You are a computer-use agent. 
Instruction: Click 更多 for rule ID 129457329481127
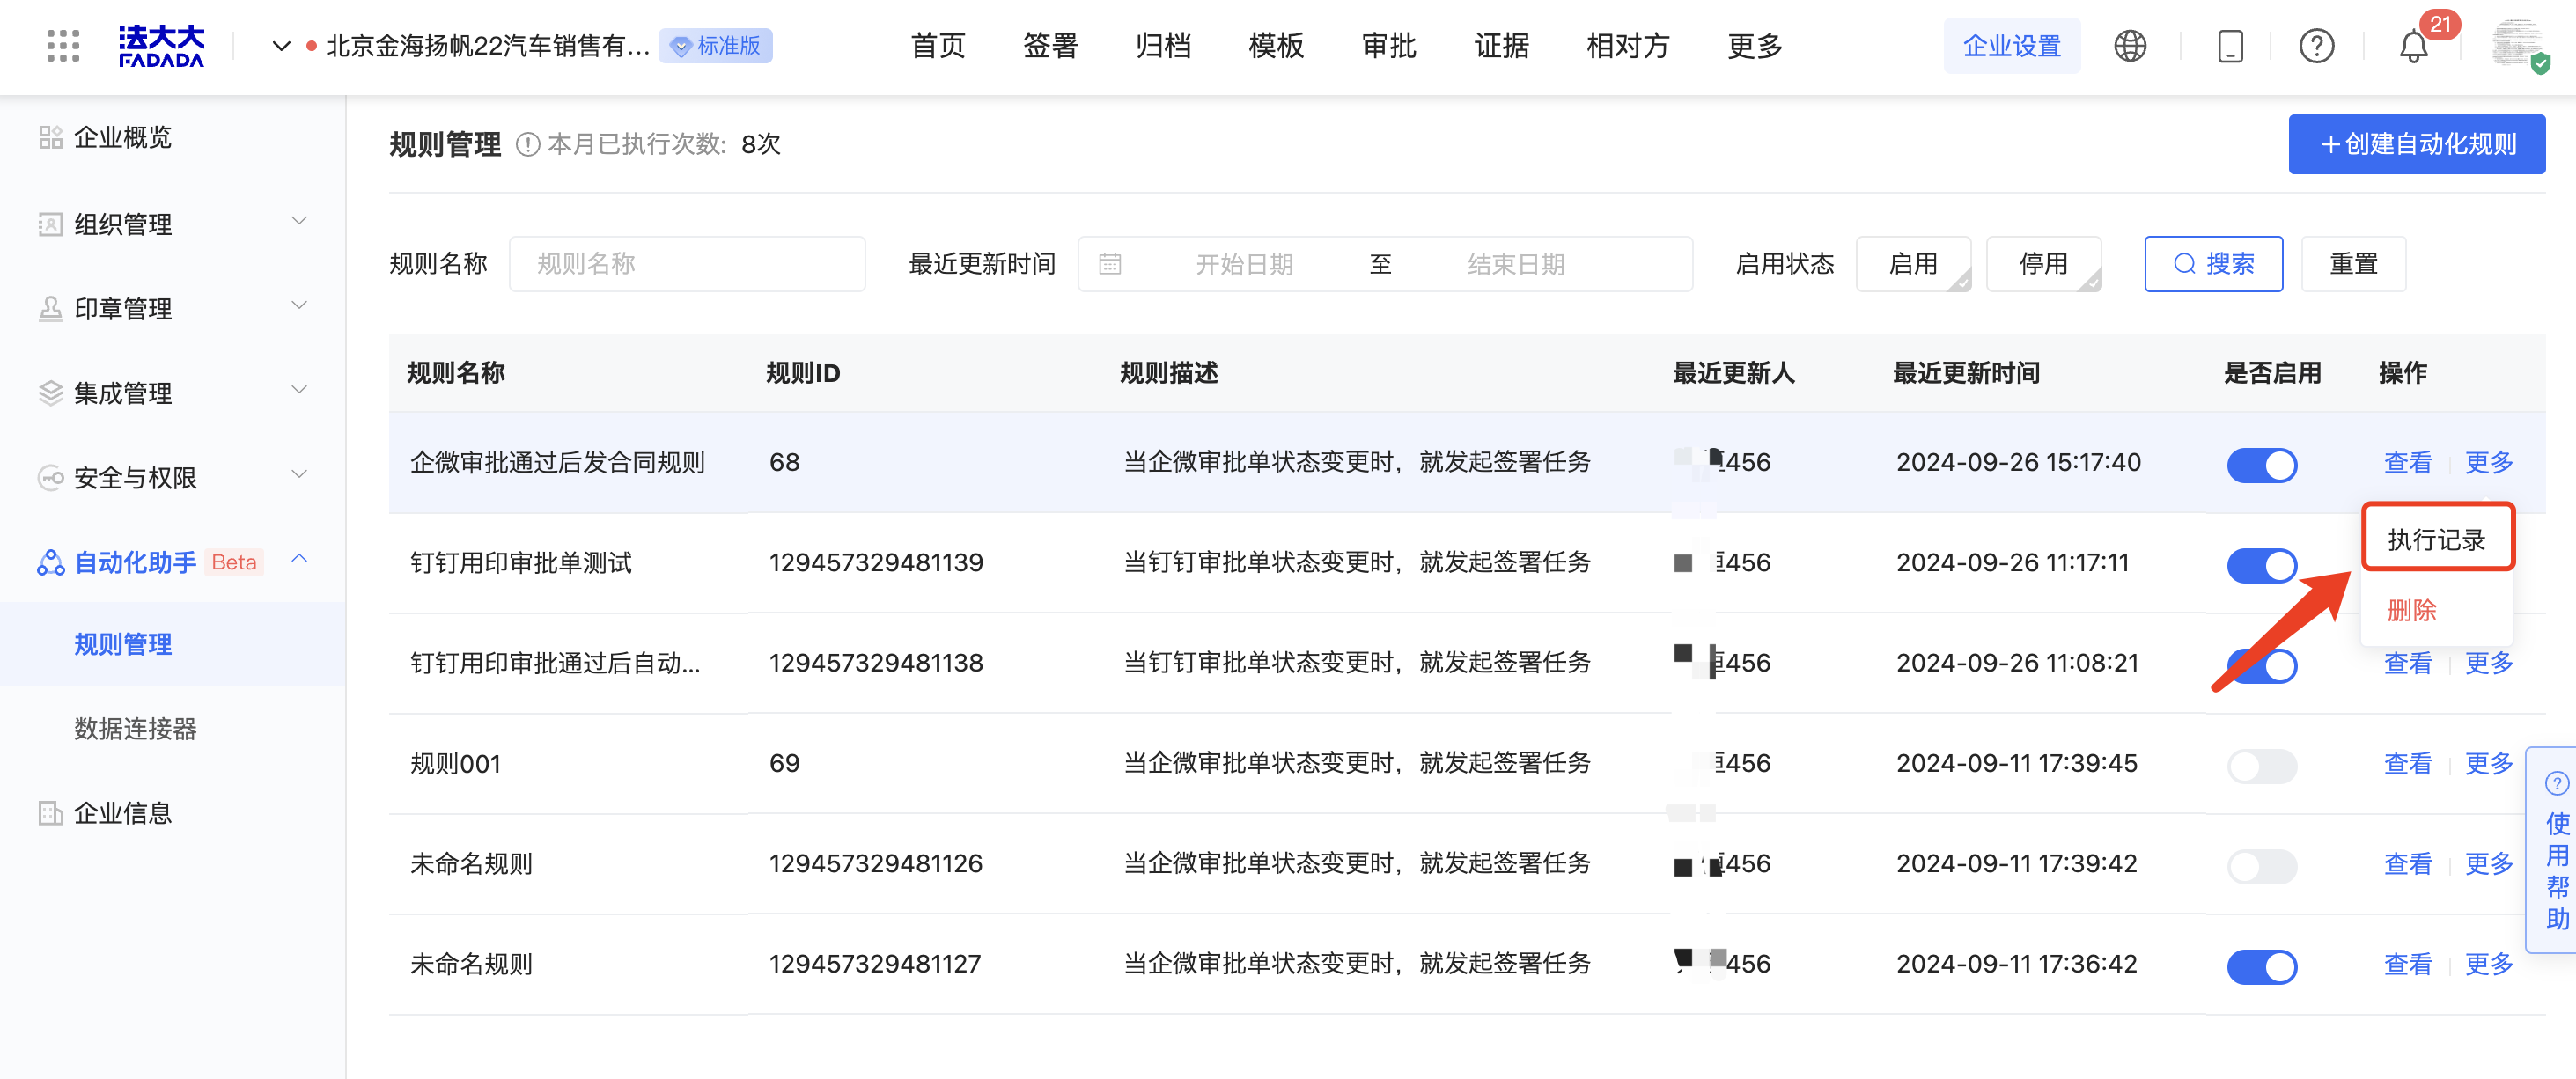pyautogui.click(x=2488, y=964)
